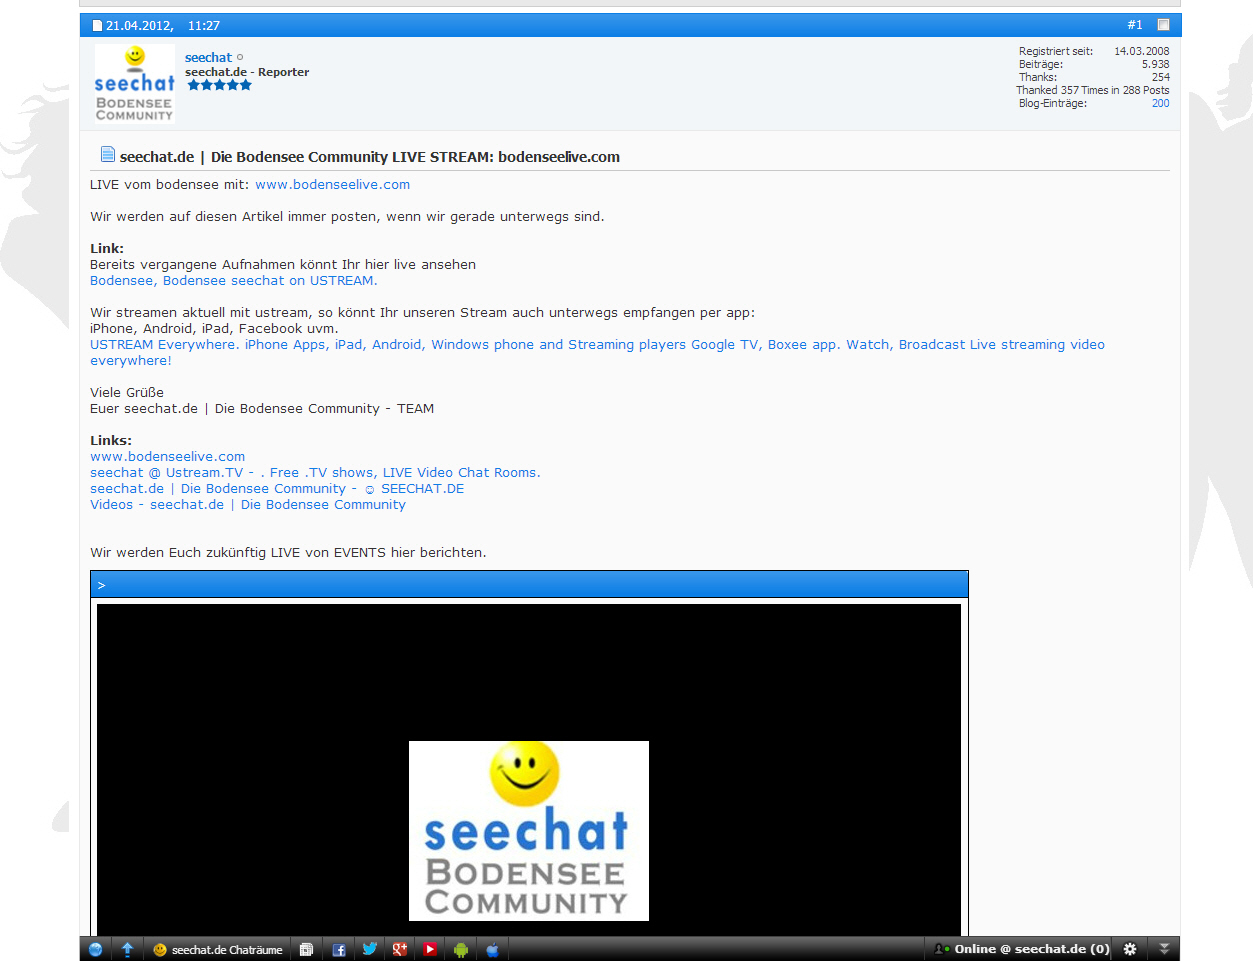
Task: Open the YouTube icon in bottom bar
Action: click(x=430, y=949)
